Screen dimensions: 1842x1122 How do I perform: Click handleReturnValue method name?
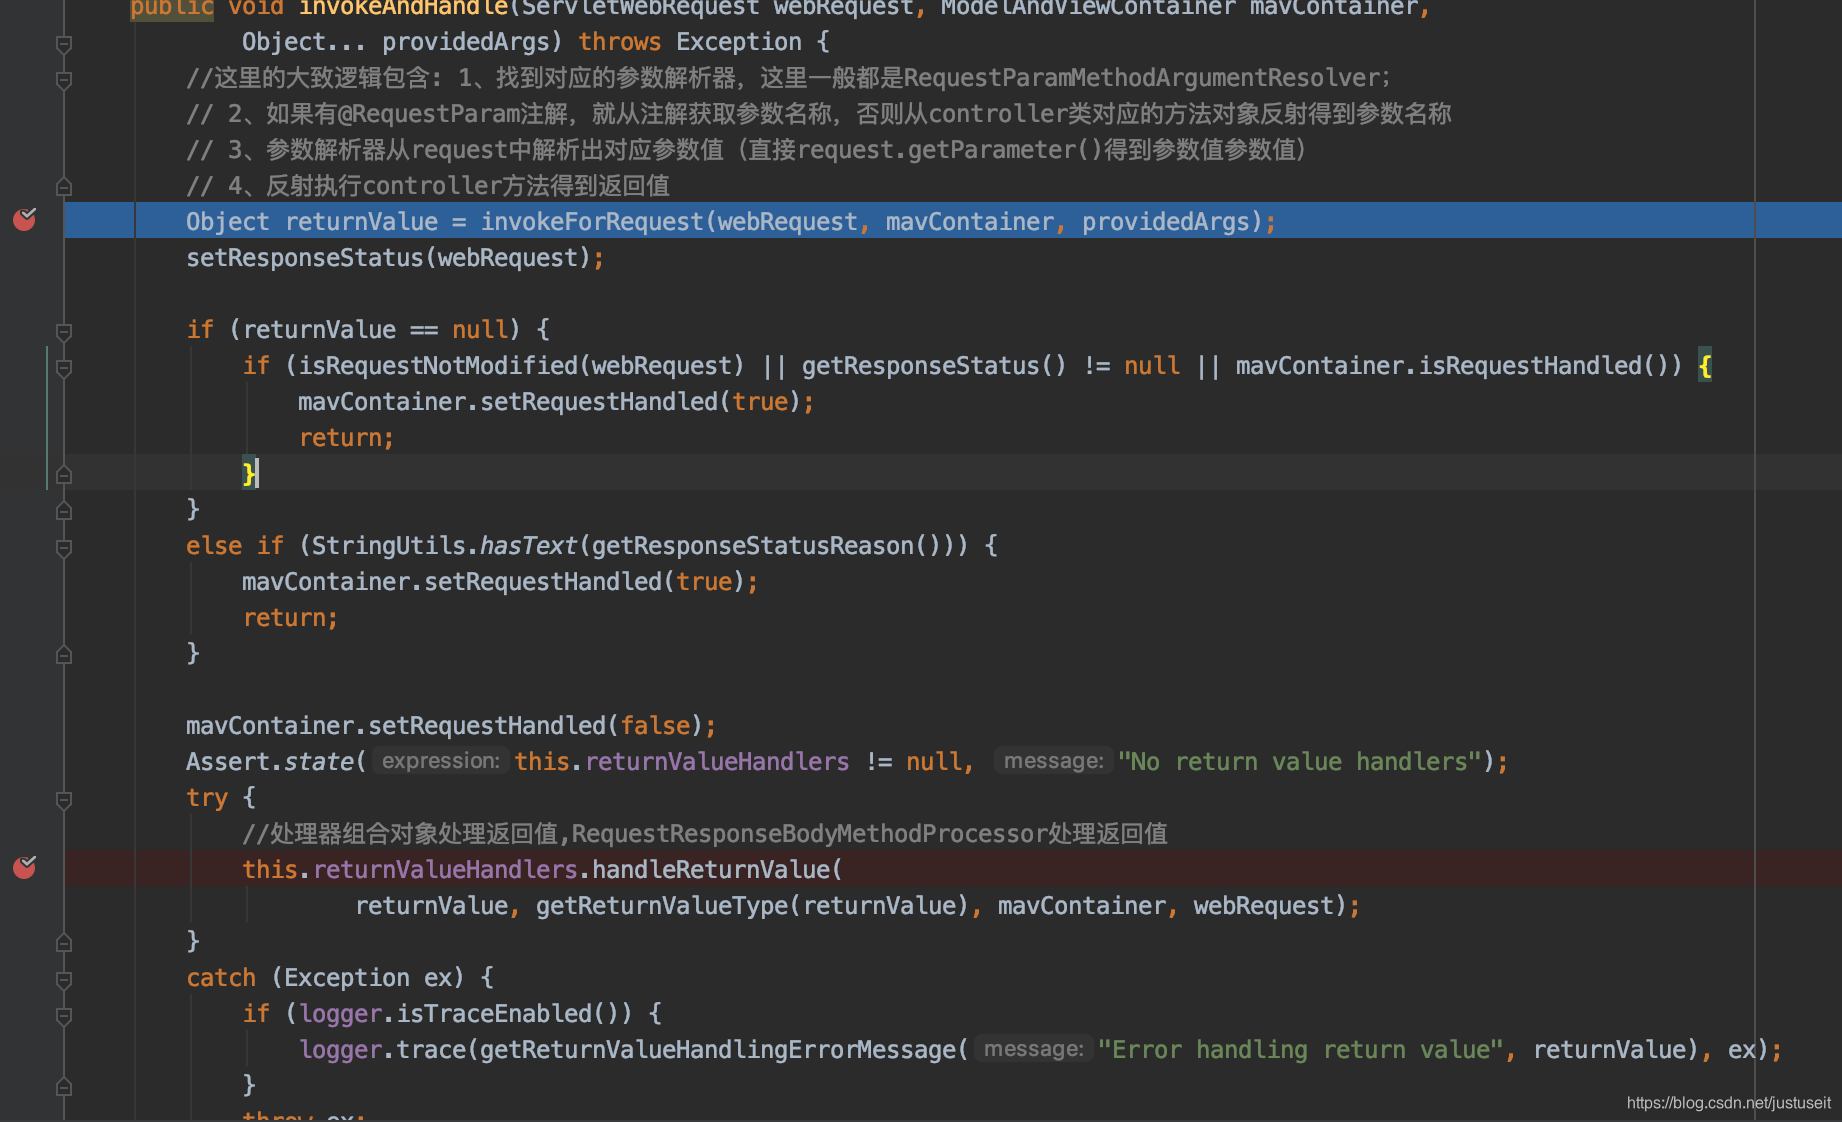tap(711, 870)
